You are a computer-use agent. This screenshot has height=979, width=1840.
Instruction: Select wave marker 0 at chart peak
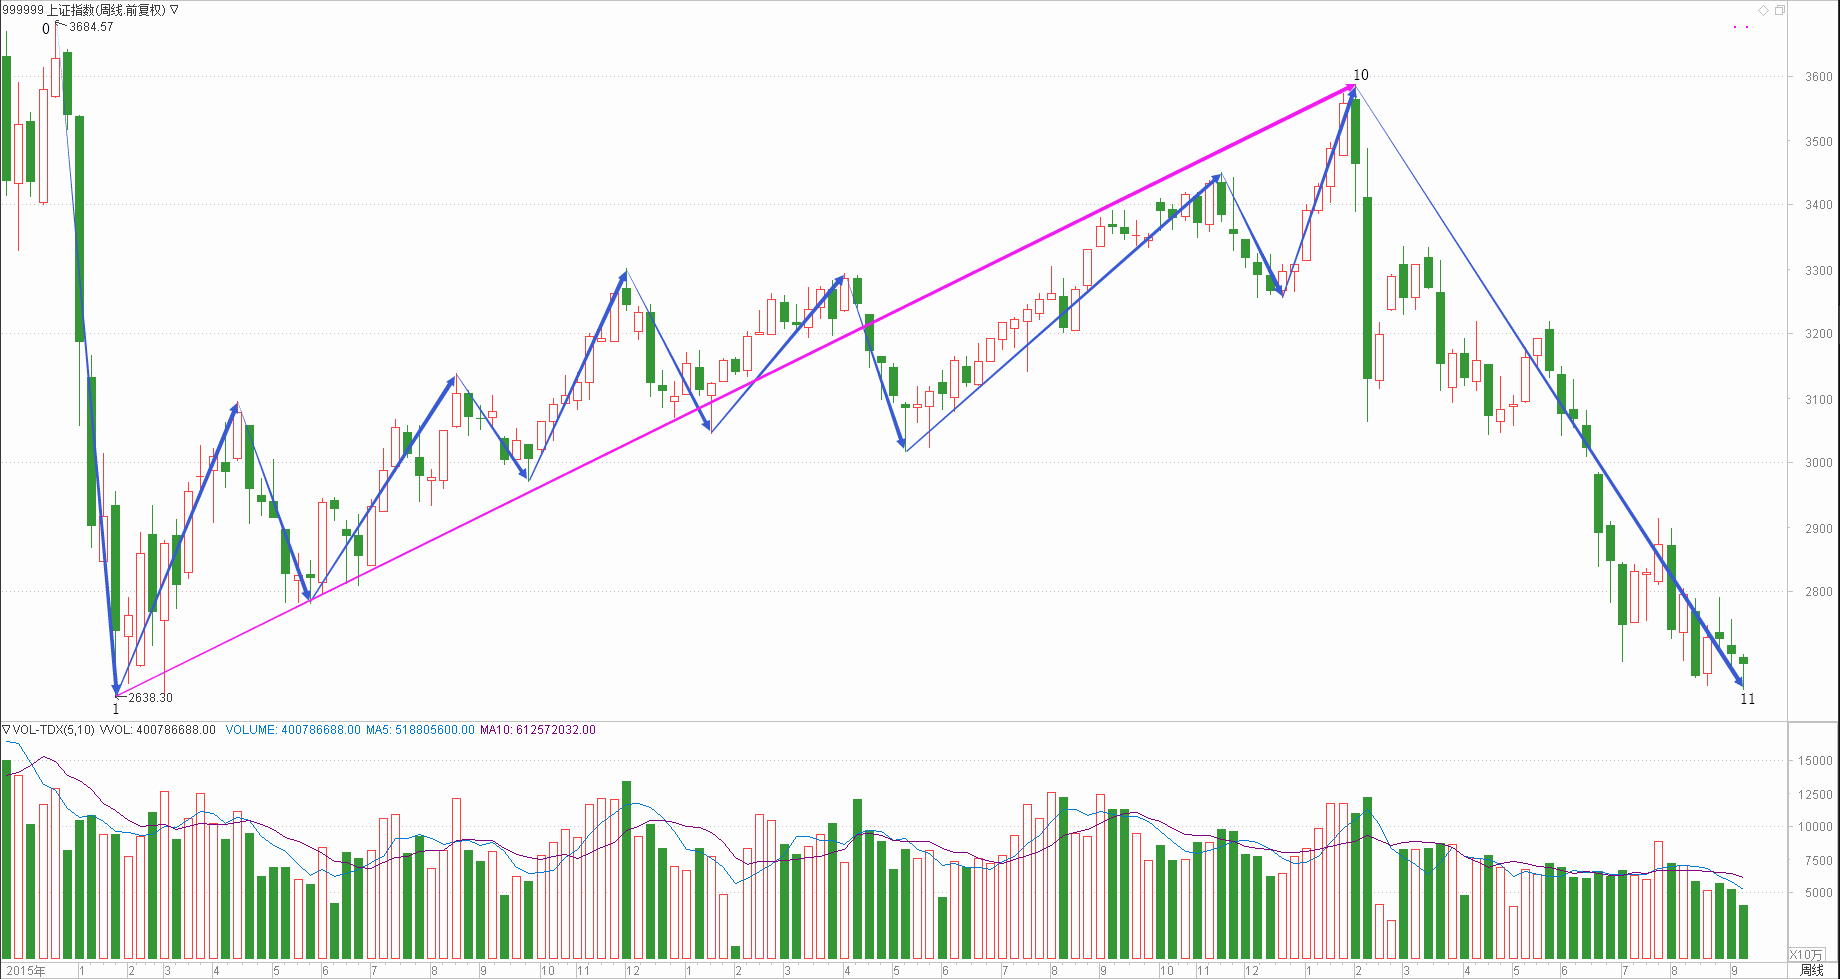tap(46, 29)
